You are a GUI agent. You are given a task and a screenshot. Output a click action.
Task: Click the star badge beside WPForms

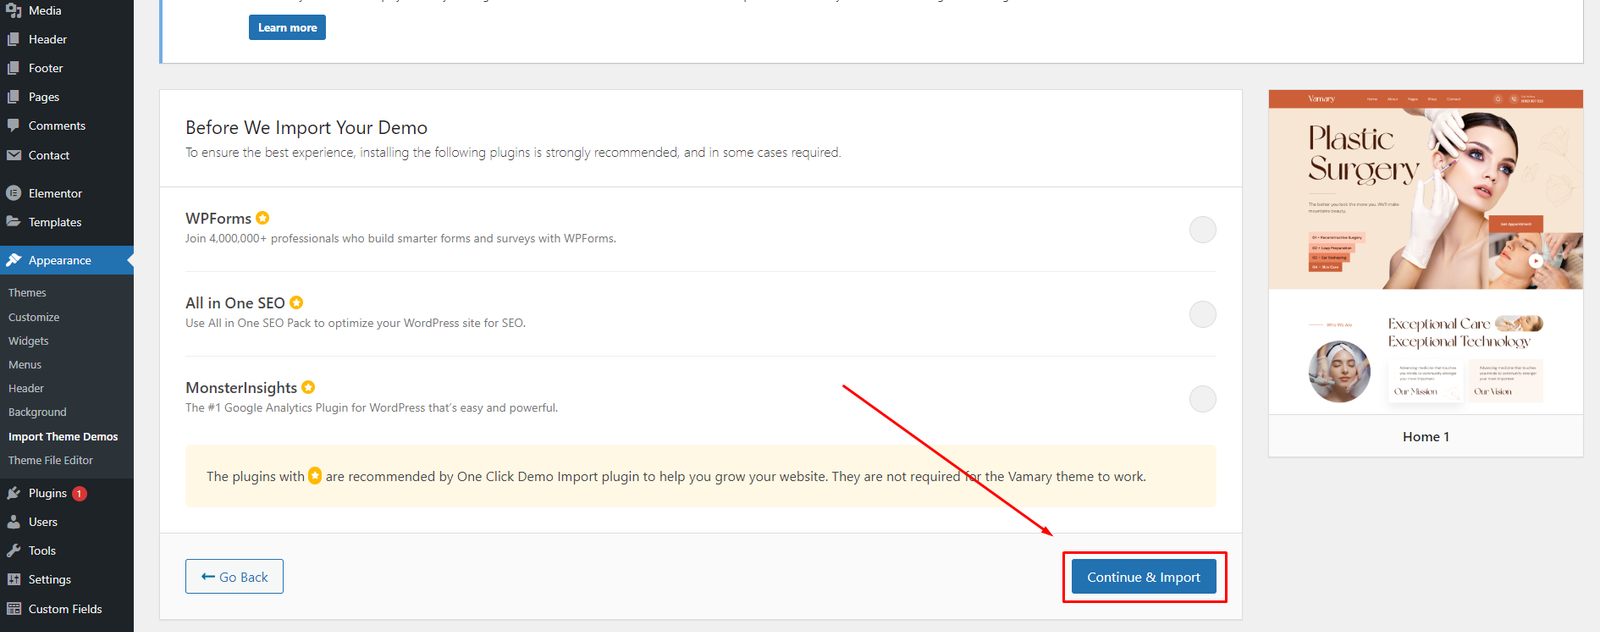point(262,218)
